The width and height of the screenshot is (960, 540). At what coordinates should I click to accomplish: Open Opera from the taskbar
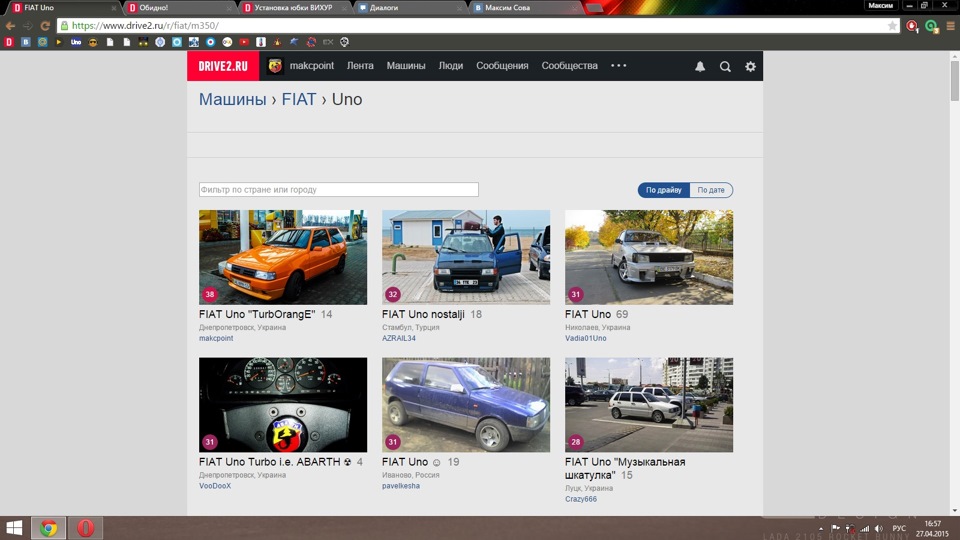[85, 528]
